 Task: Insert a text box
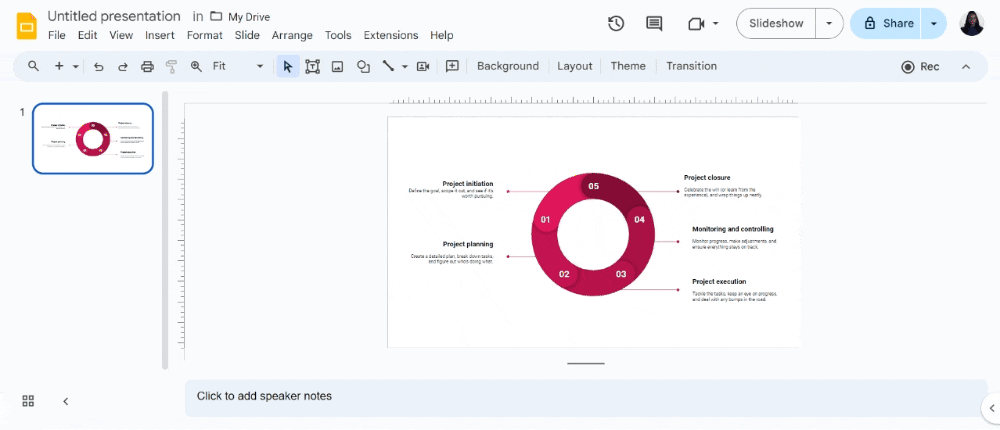pos(312,66)
